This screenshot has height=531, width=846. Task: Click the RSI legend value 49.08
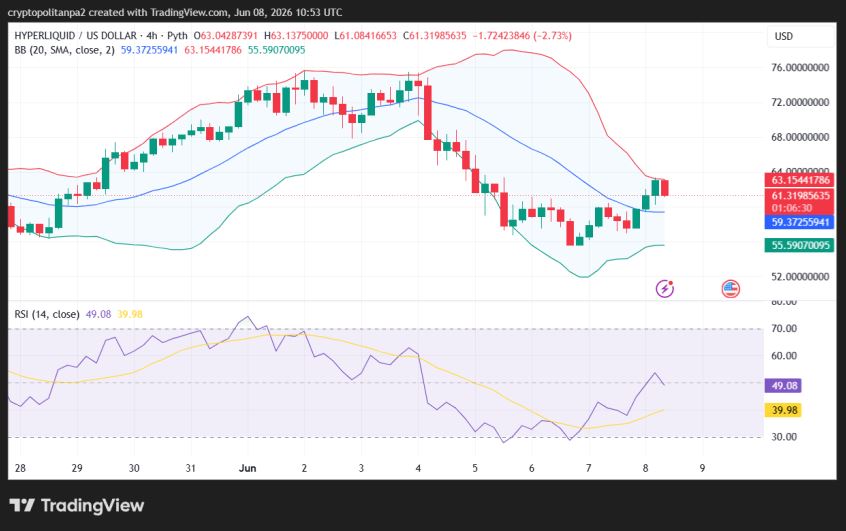click(x=98, y=314)
